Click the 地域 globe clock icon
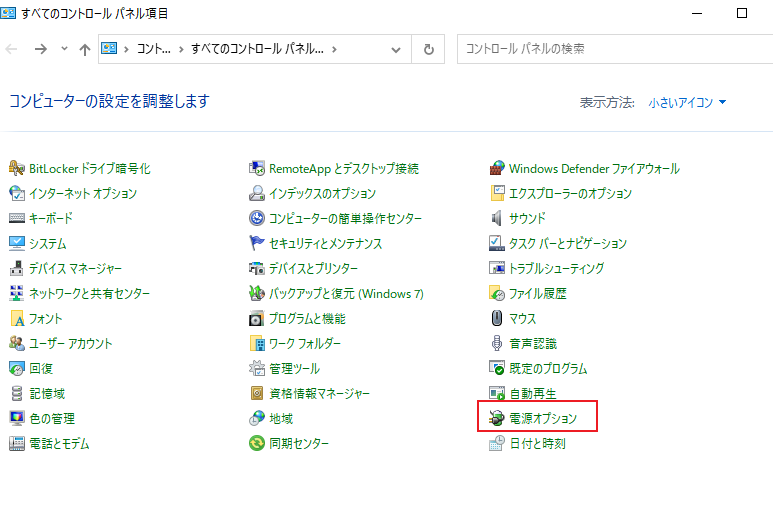 point(257,418)
